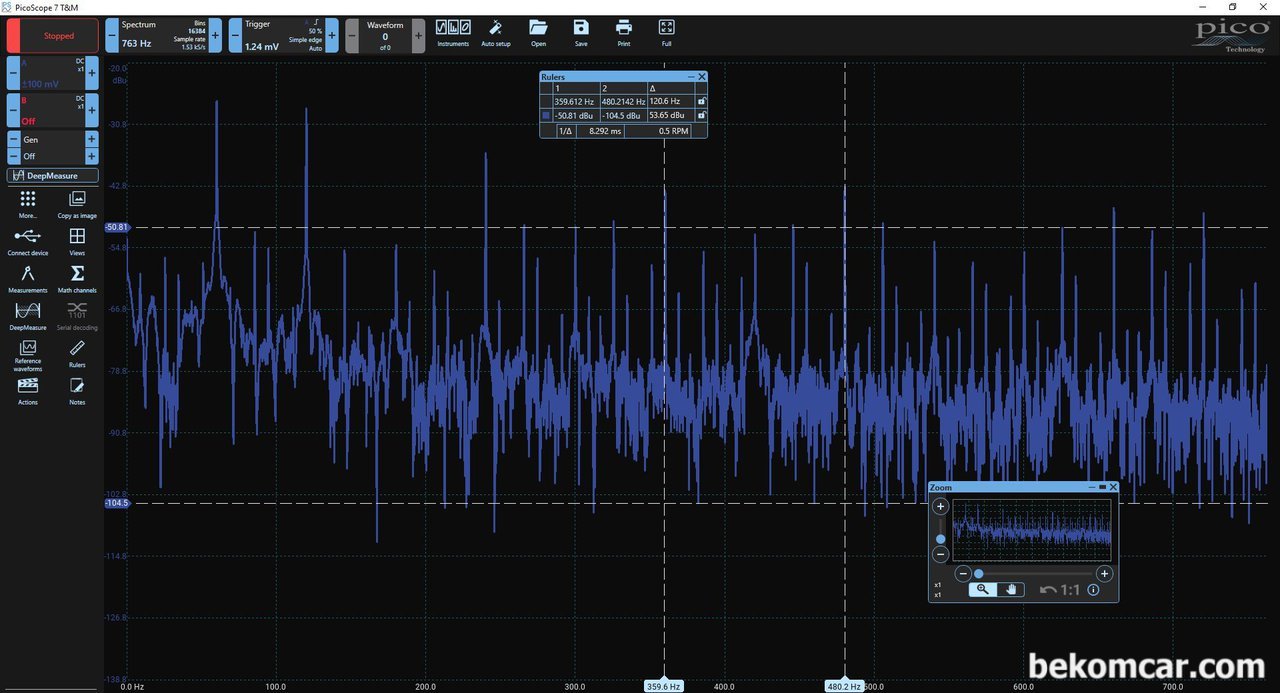Image resolution: width=1280 pixels, height=693 pixels.
Task: Increase channel A input range
Action: 92,73
